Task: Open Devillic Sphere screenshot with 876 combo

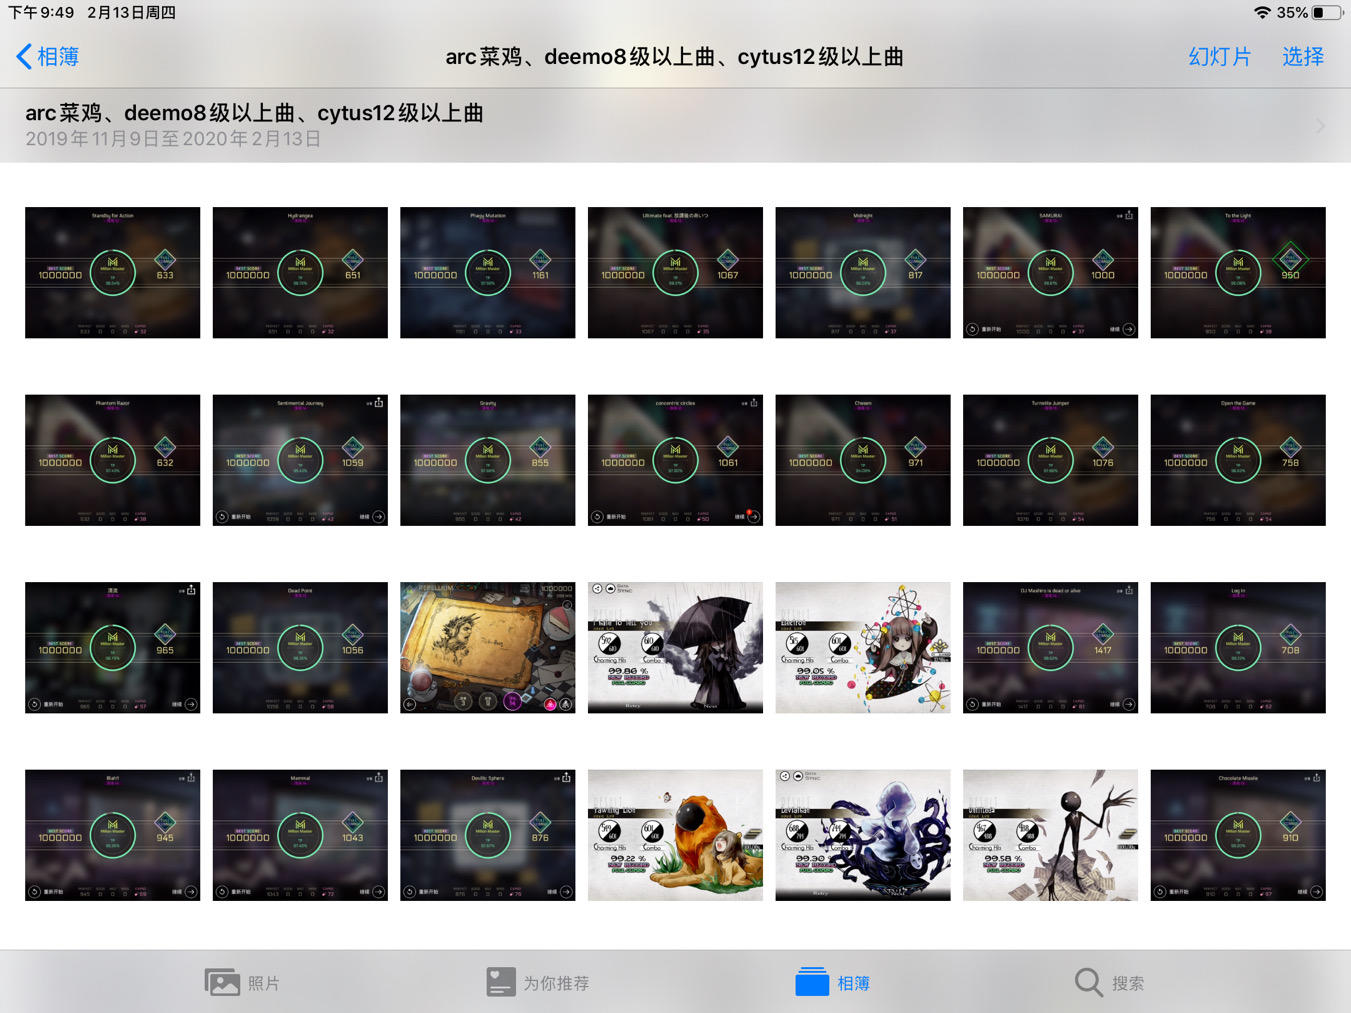Action: point(488,835)
